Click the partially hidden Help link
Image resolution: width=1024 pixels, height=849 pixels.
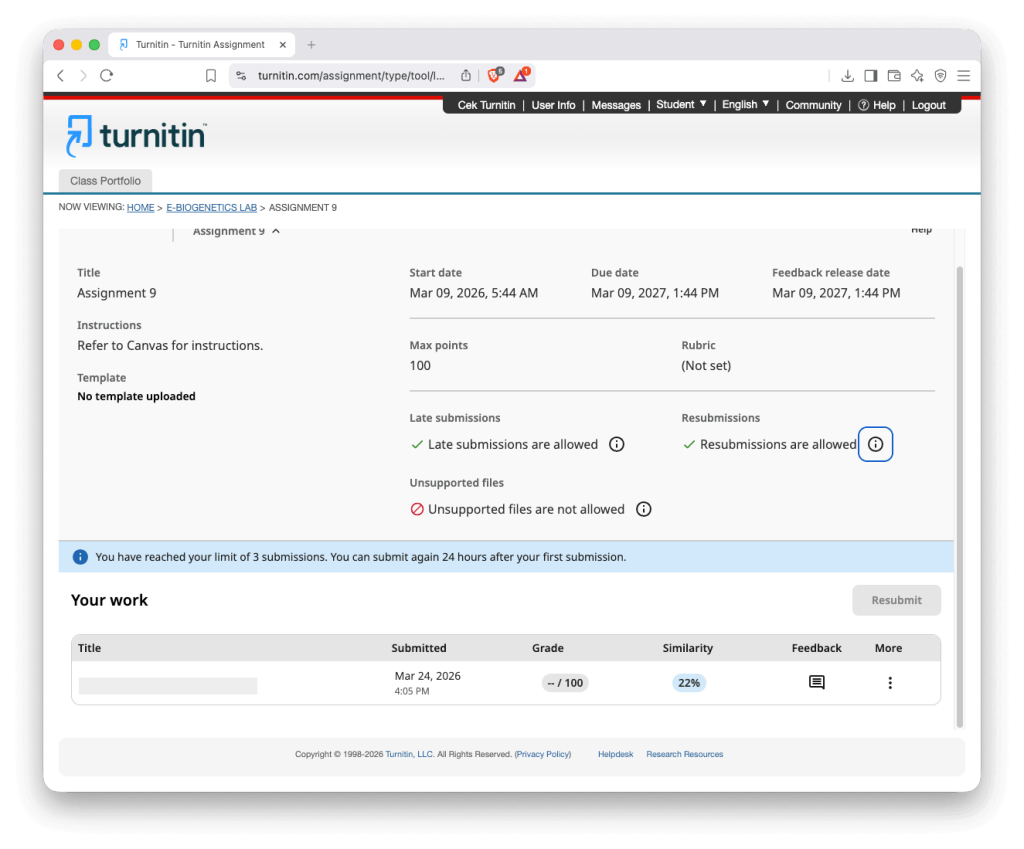pyautogui.click(x=921, y=230)
